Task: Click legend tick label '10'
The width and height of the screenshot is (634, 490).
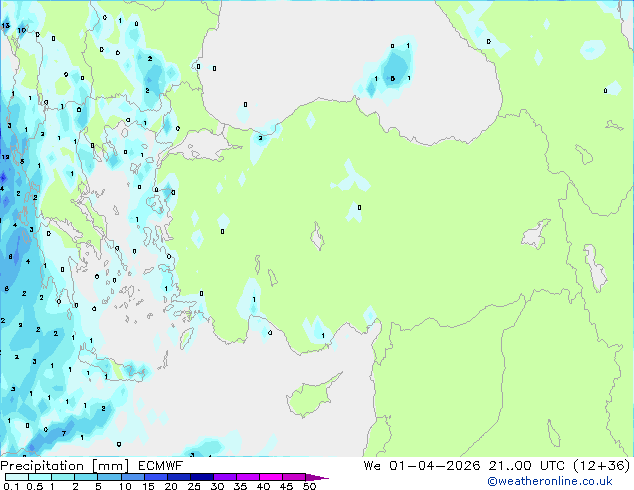Action: pos(125,486)
